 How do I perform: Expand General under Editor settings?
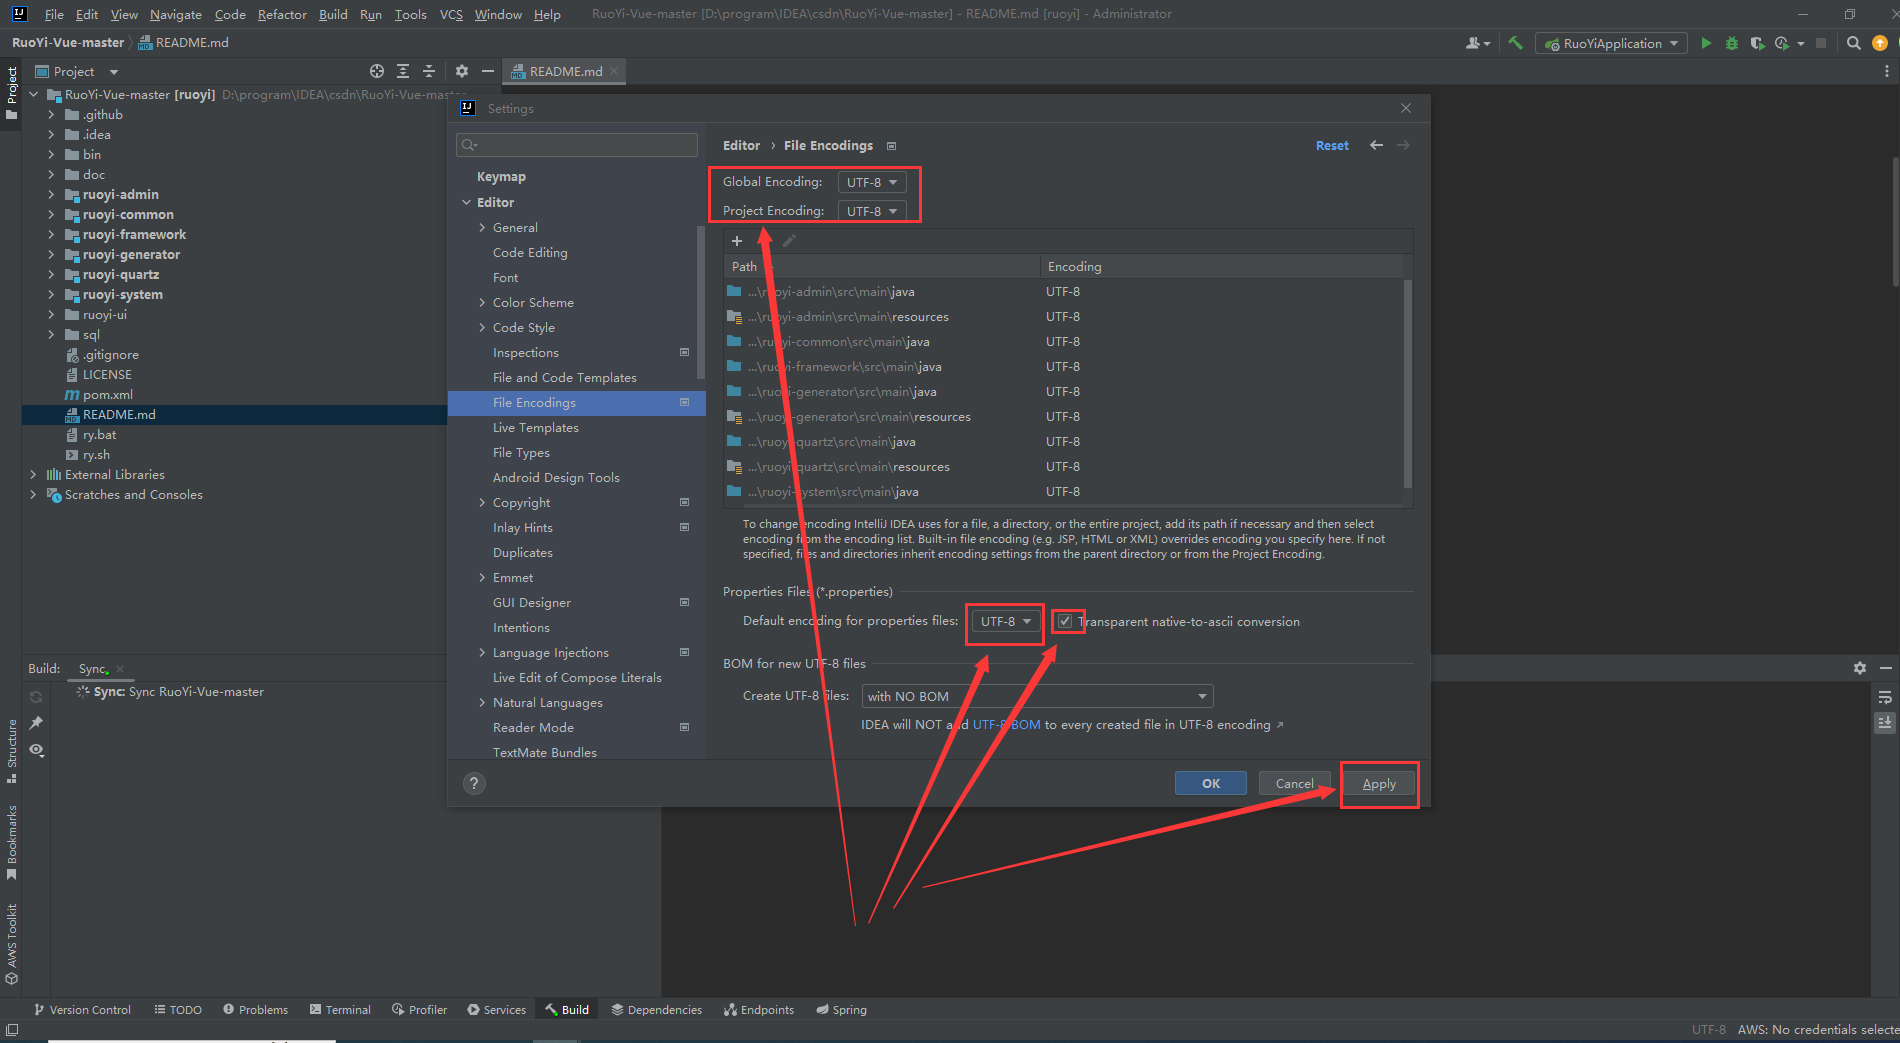click(482, 228)
